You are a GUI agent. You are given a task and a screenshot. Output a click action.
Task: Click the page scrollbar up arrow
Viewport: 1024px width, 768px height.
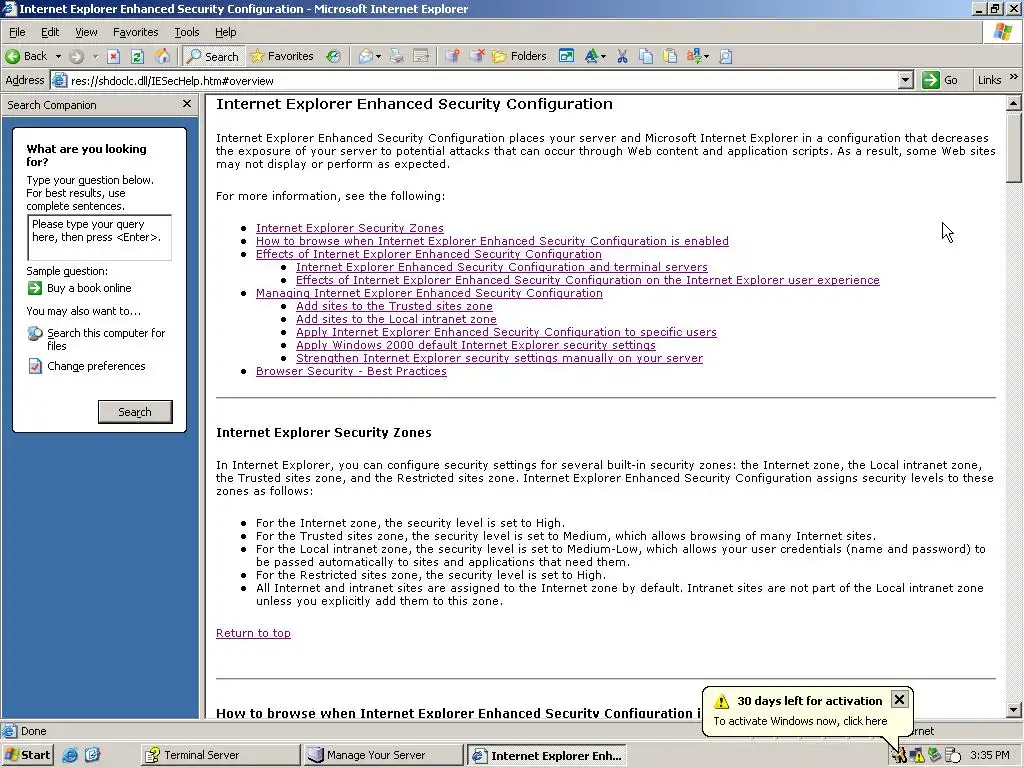(1013, 103)
